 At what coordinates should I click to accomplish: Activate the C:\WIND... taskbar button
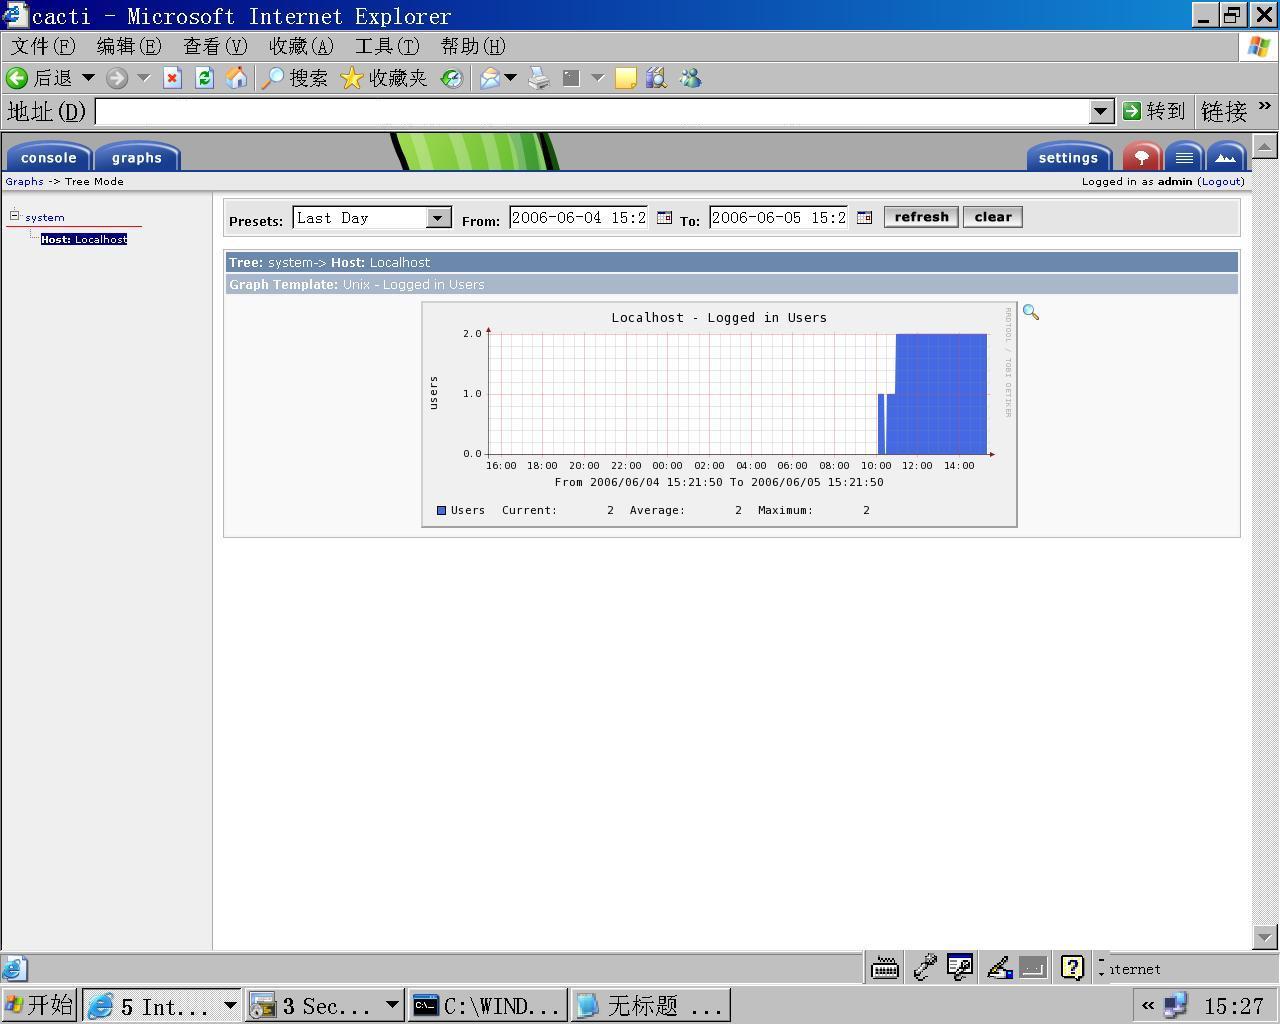(487, 1005)
